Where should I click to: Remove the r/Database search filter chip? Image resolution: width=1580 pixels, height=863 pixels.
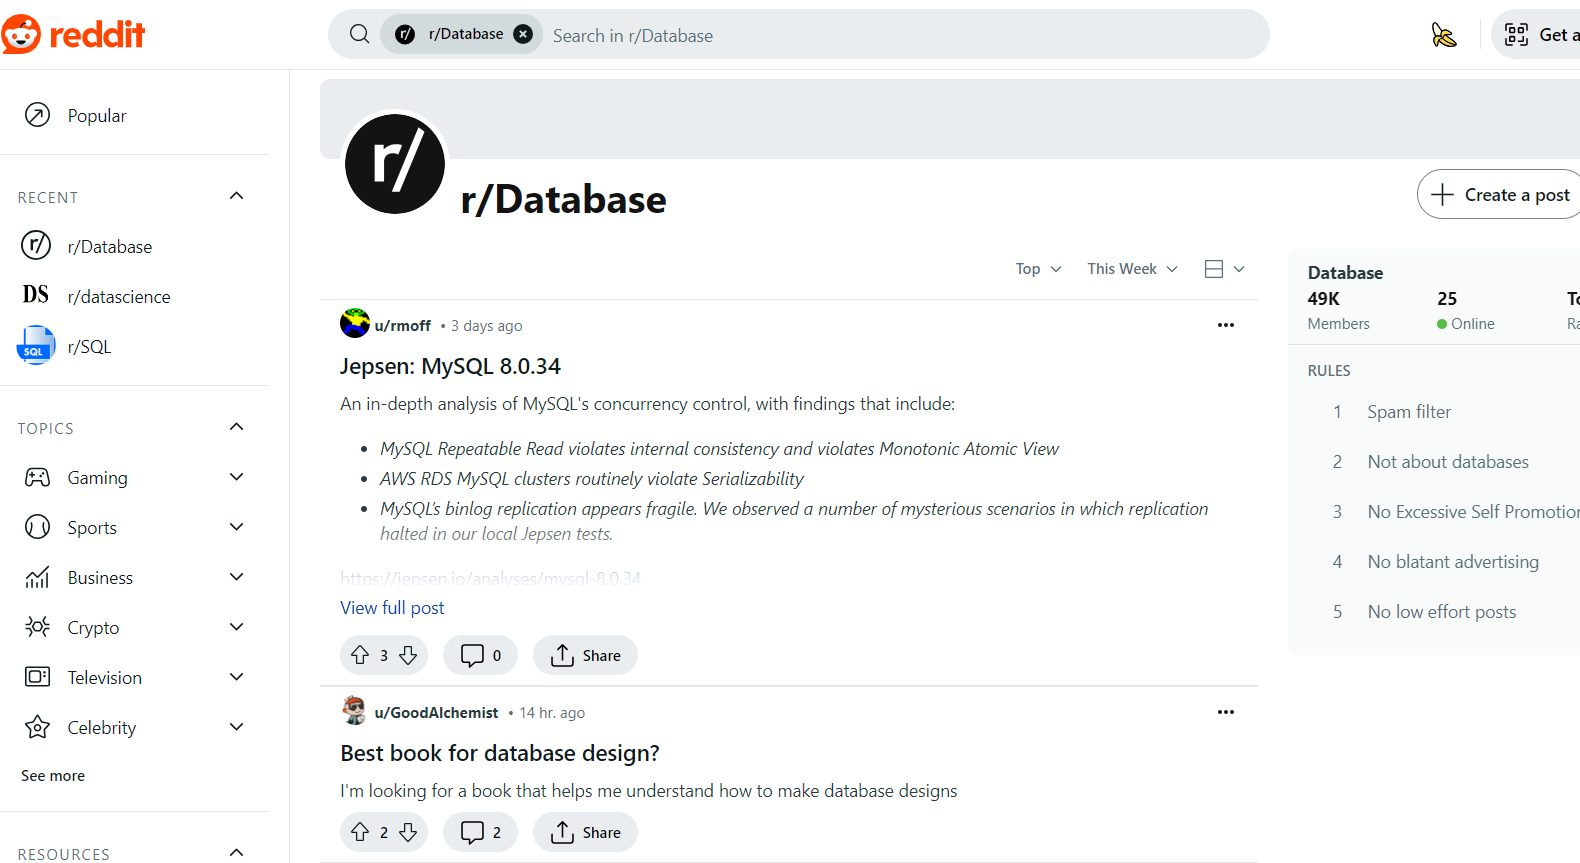coord(523,34)
